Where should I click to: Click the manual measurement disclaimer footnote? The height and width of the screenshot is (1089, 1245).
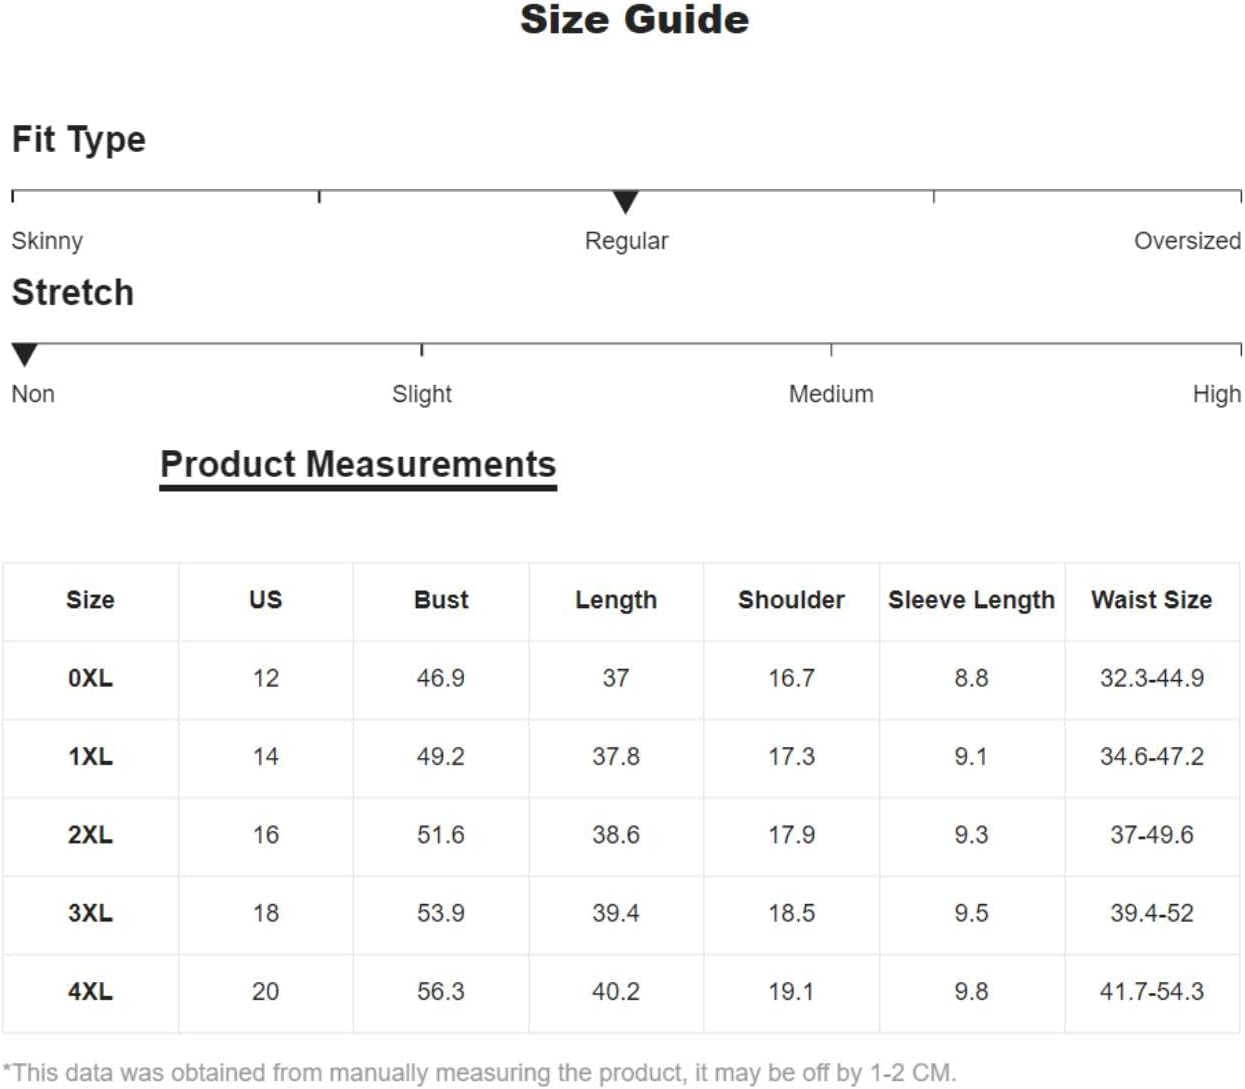(x=480, y=1073)
